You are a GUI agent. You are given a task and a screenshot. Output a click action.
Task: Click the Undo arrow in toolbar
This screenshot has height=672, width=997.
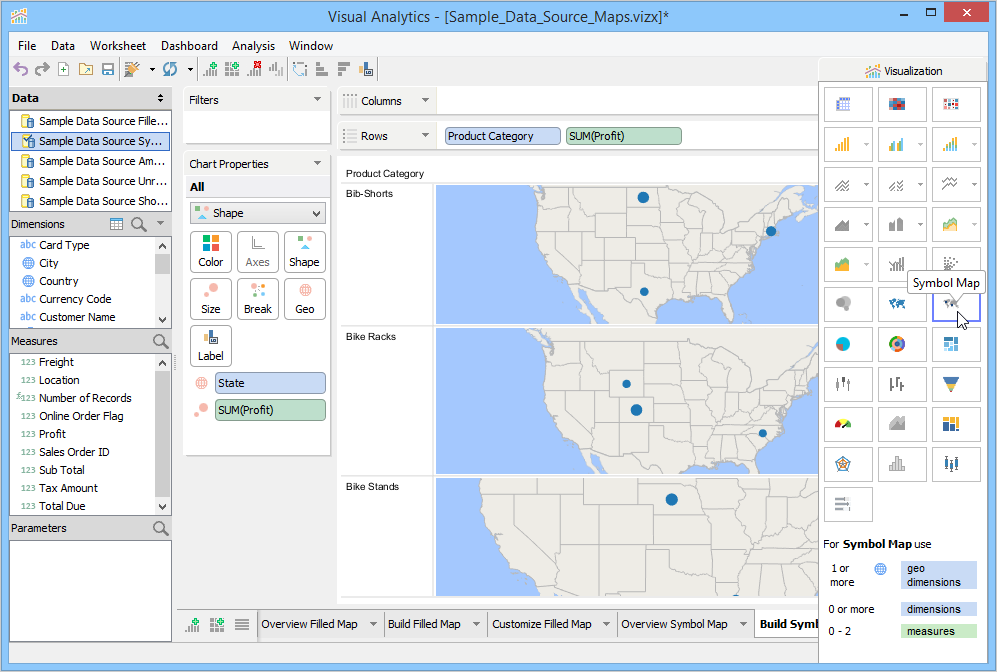[20, 69]
